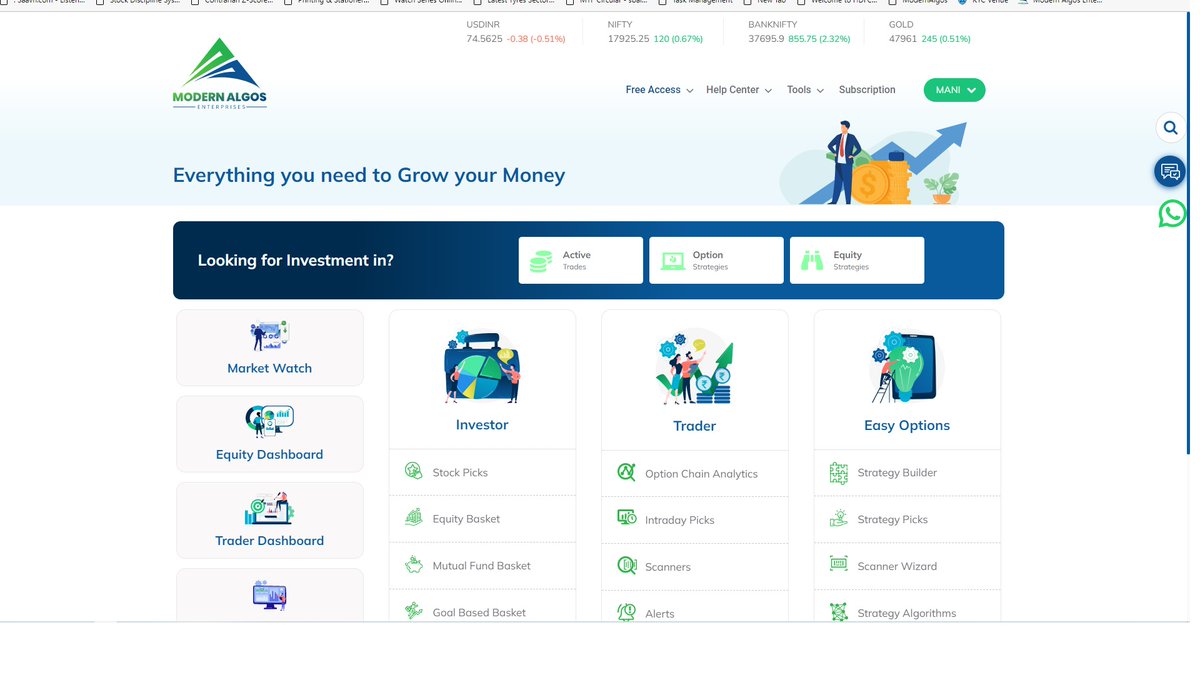This screenshot has width=1200, height=675.
Task: Click the Equity Strategies binoculars icon
Action: [x=812, y=261]
